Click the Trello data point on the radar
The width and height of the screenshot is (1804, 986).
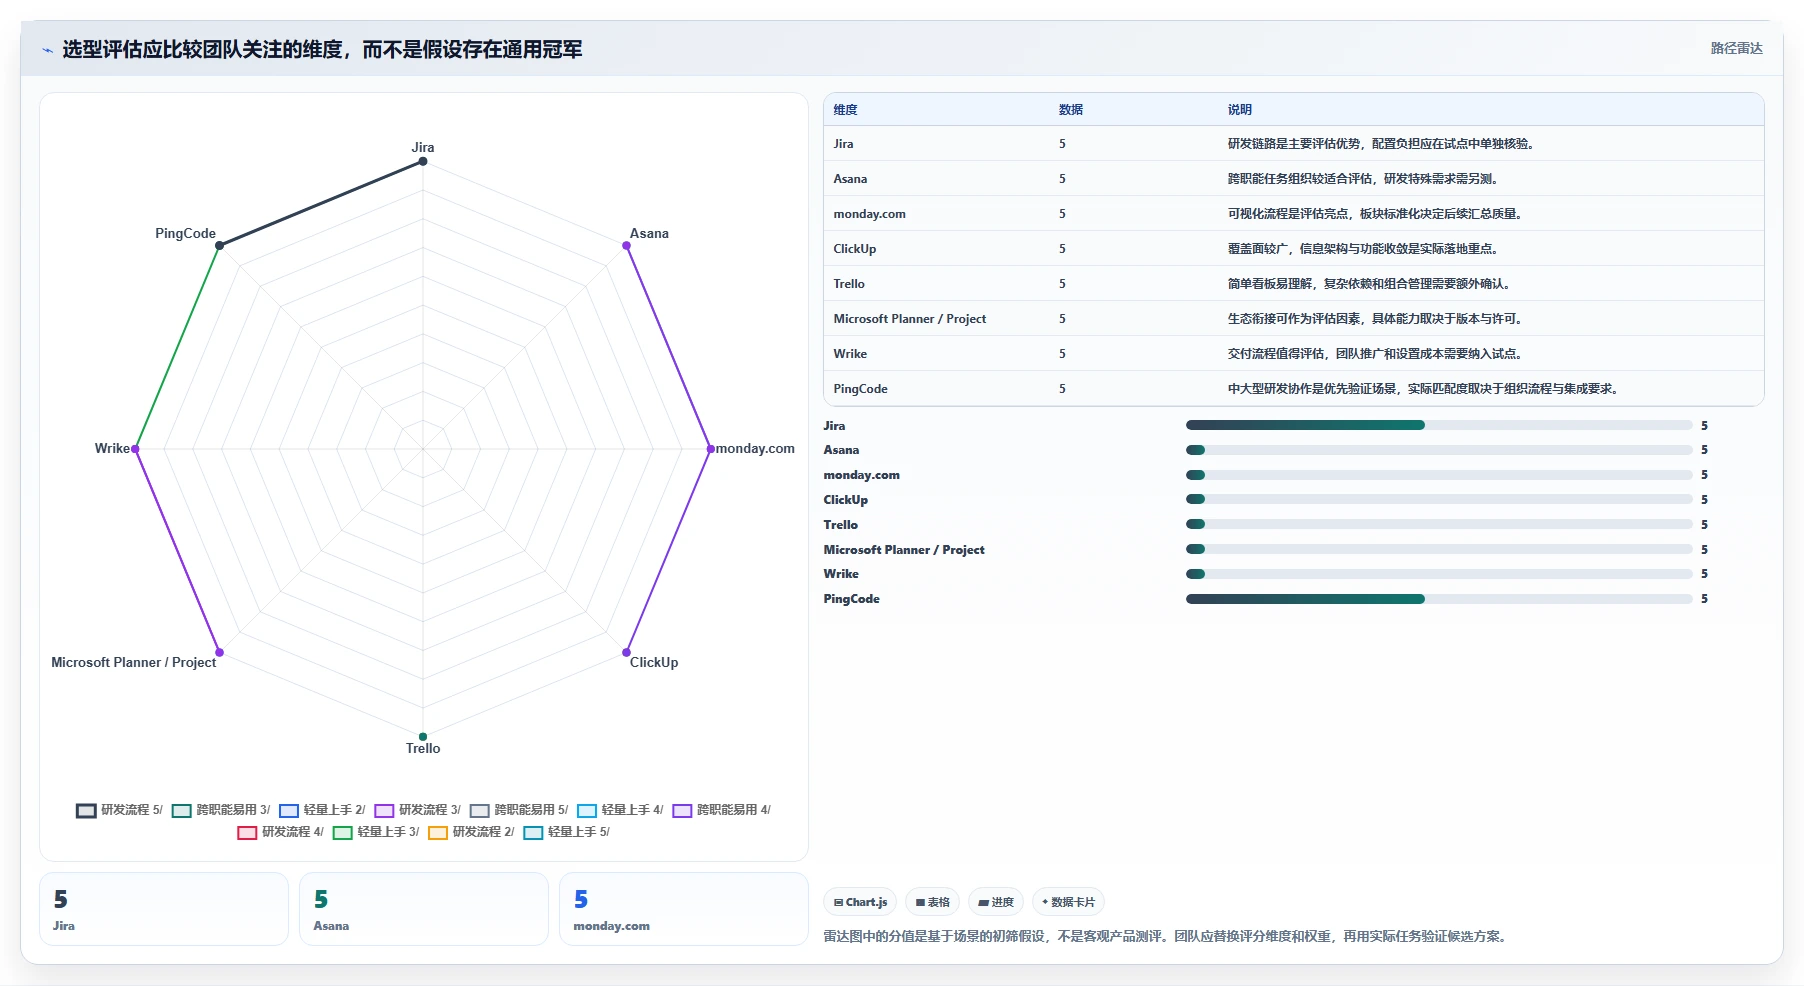423,737
